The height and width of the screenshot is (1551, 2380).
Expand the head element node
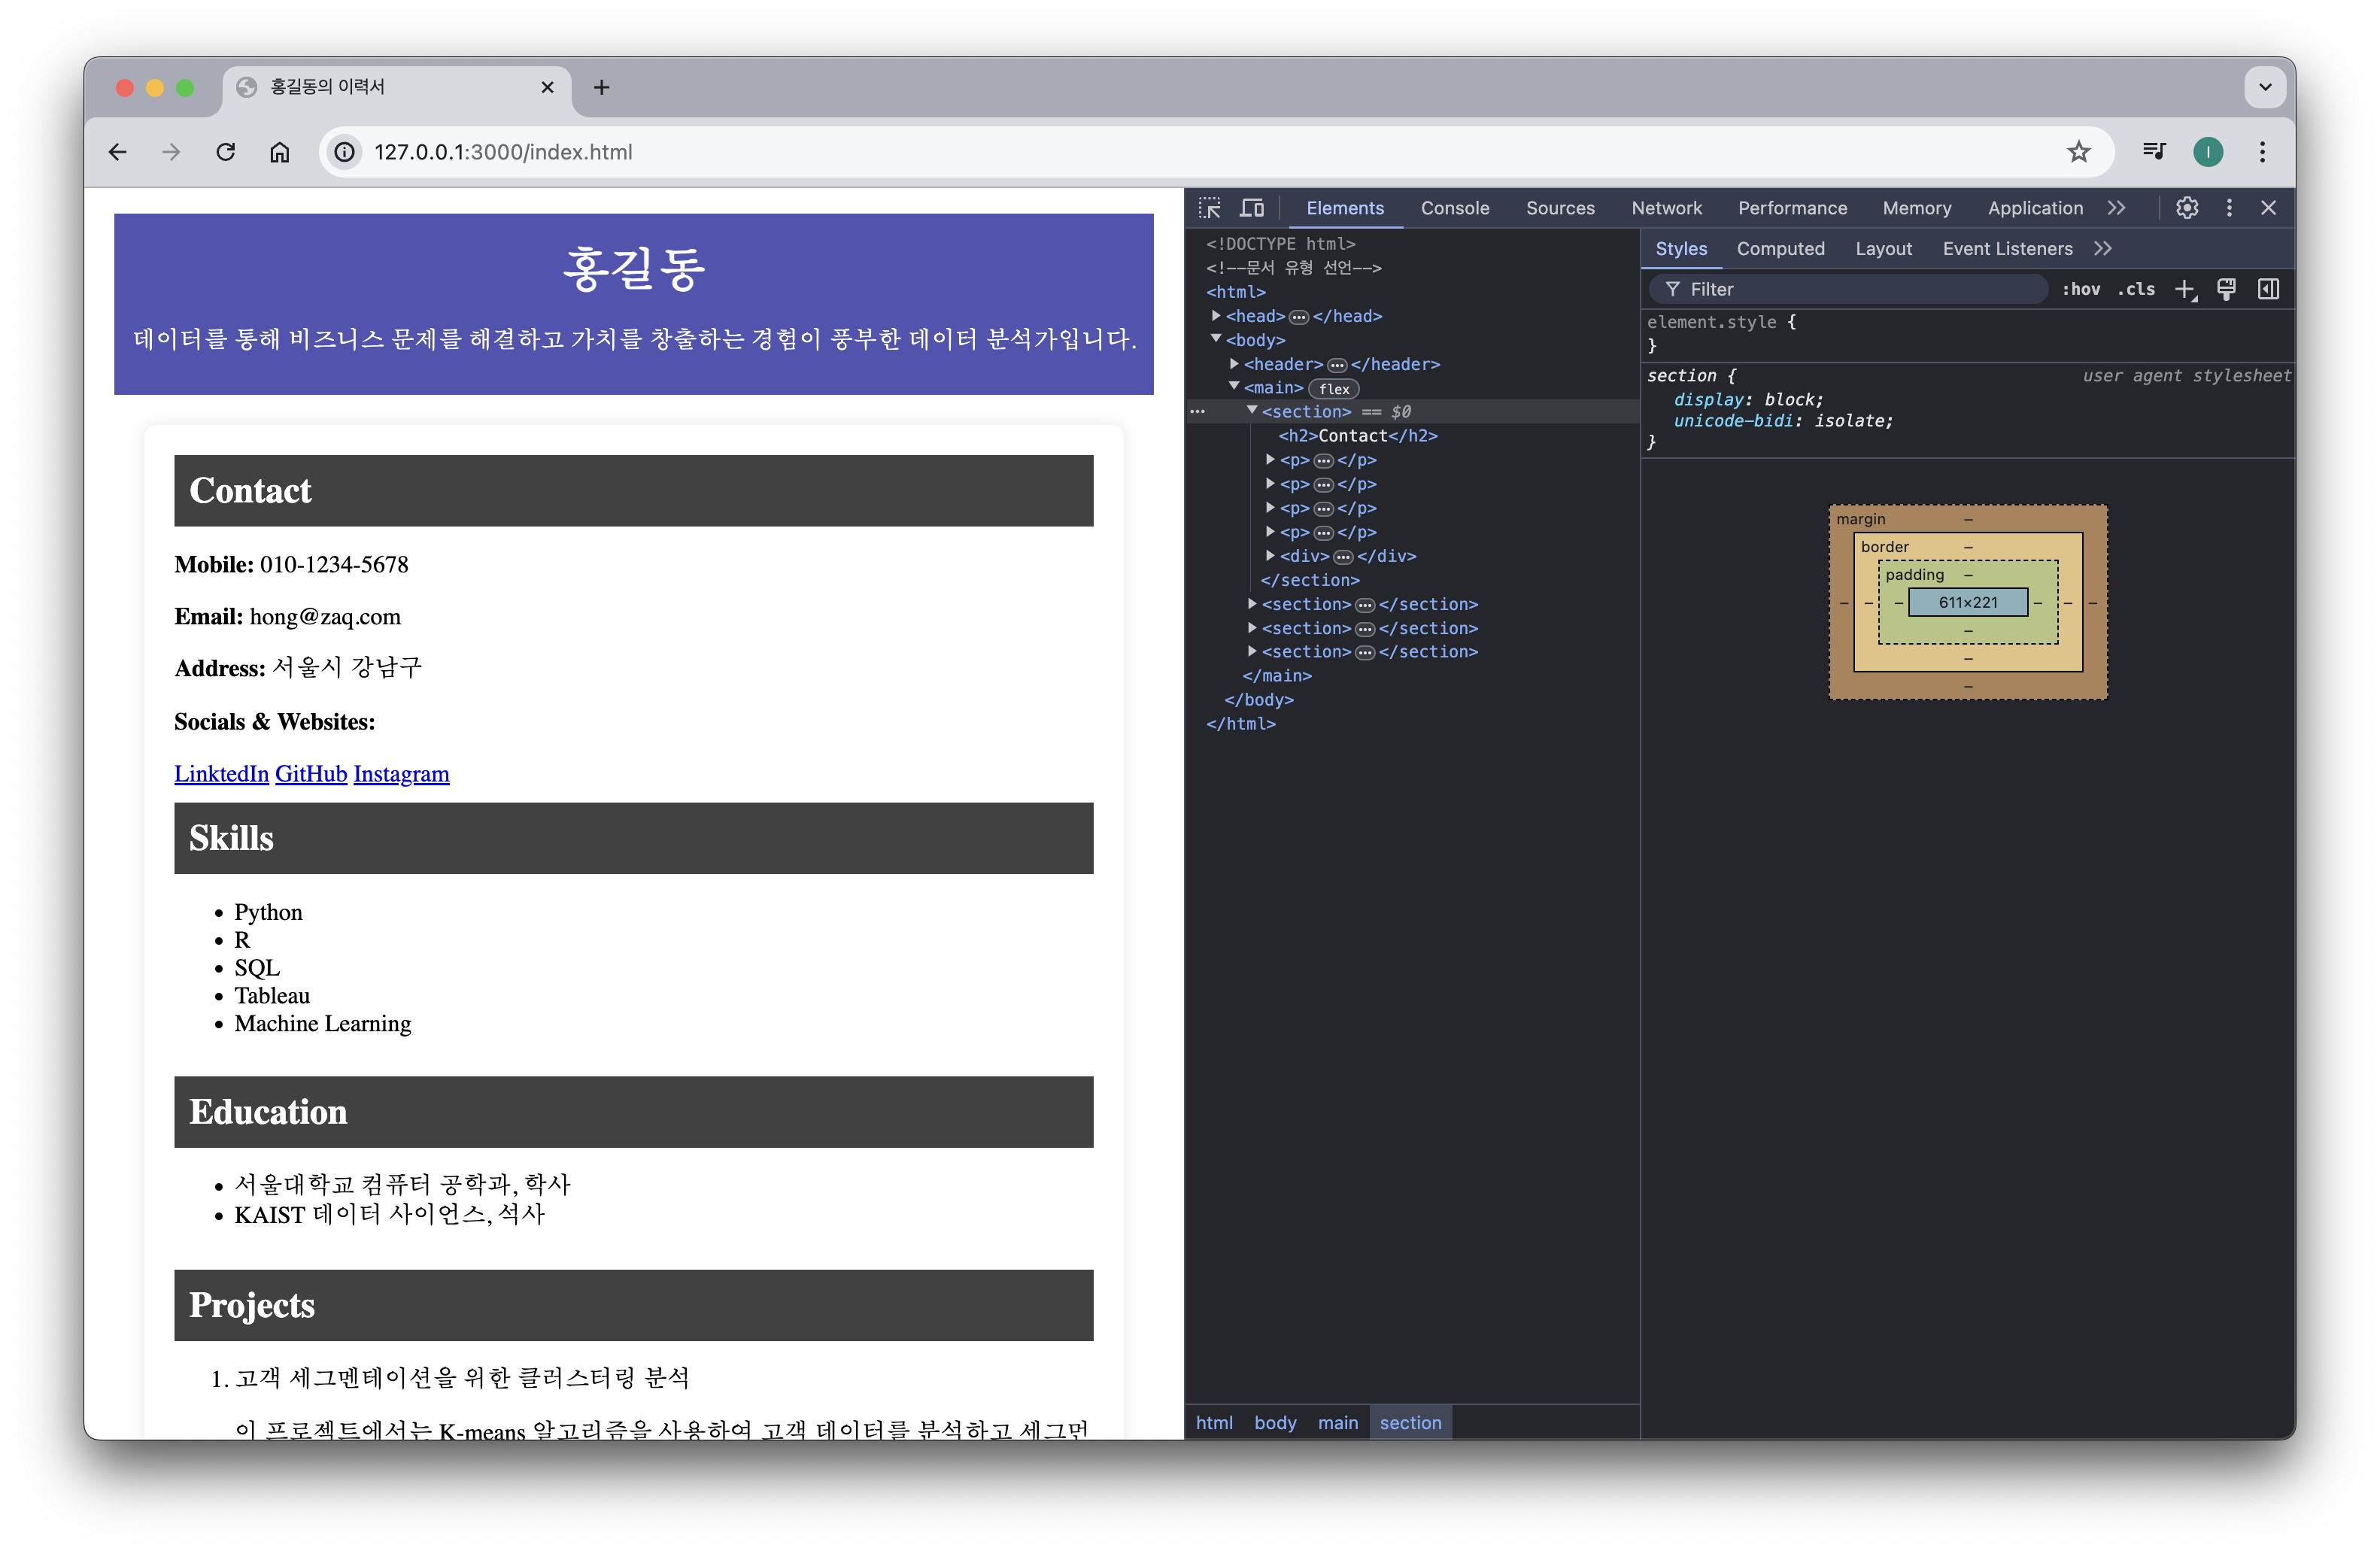1216,316
